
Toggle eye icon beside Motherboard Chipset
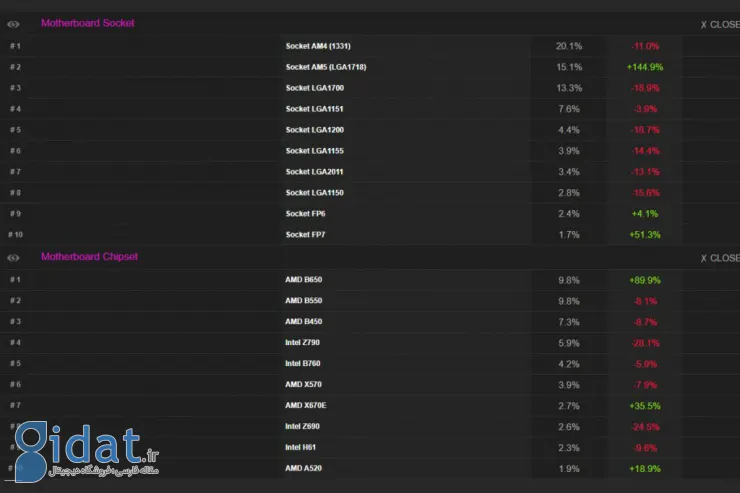[x=13, y=257]
